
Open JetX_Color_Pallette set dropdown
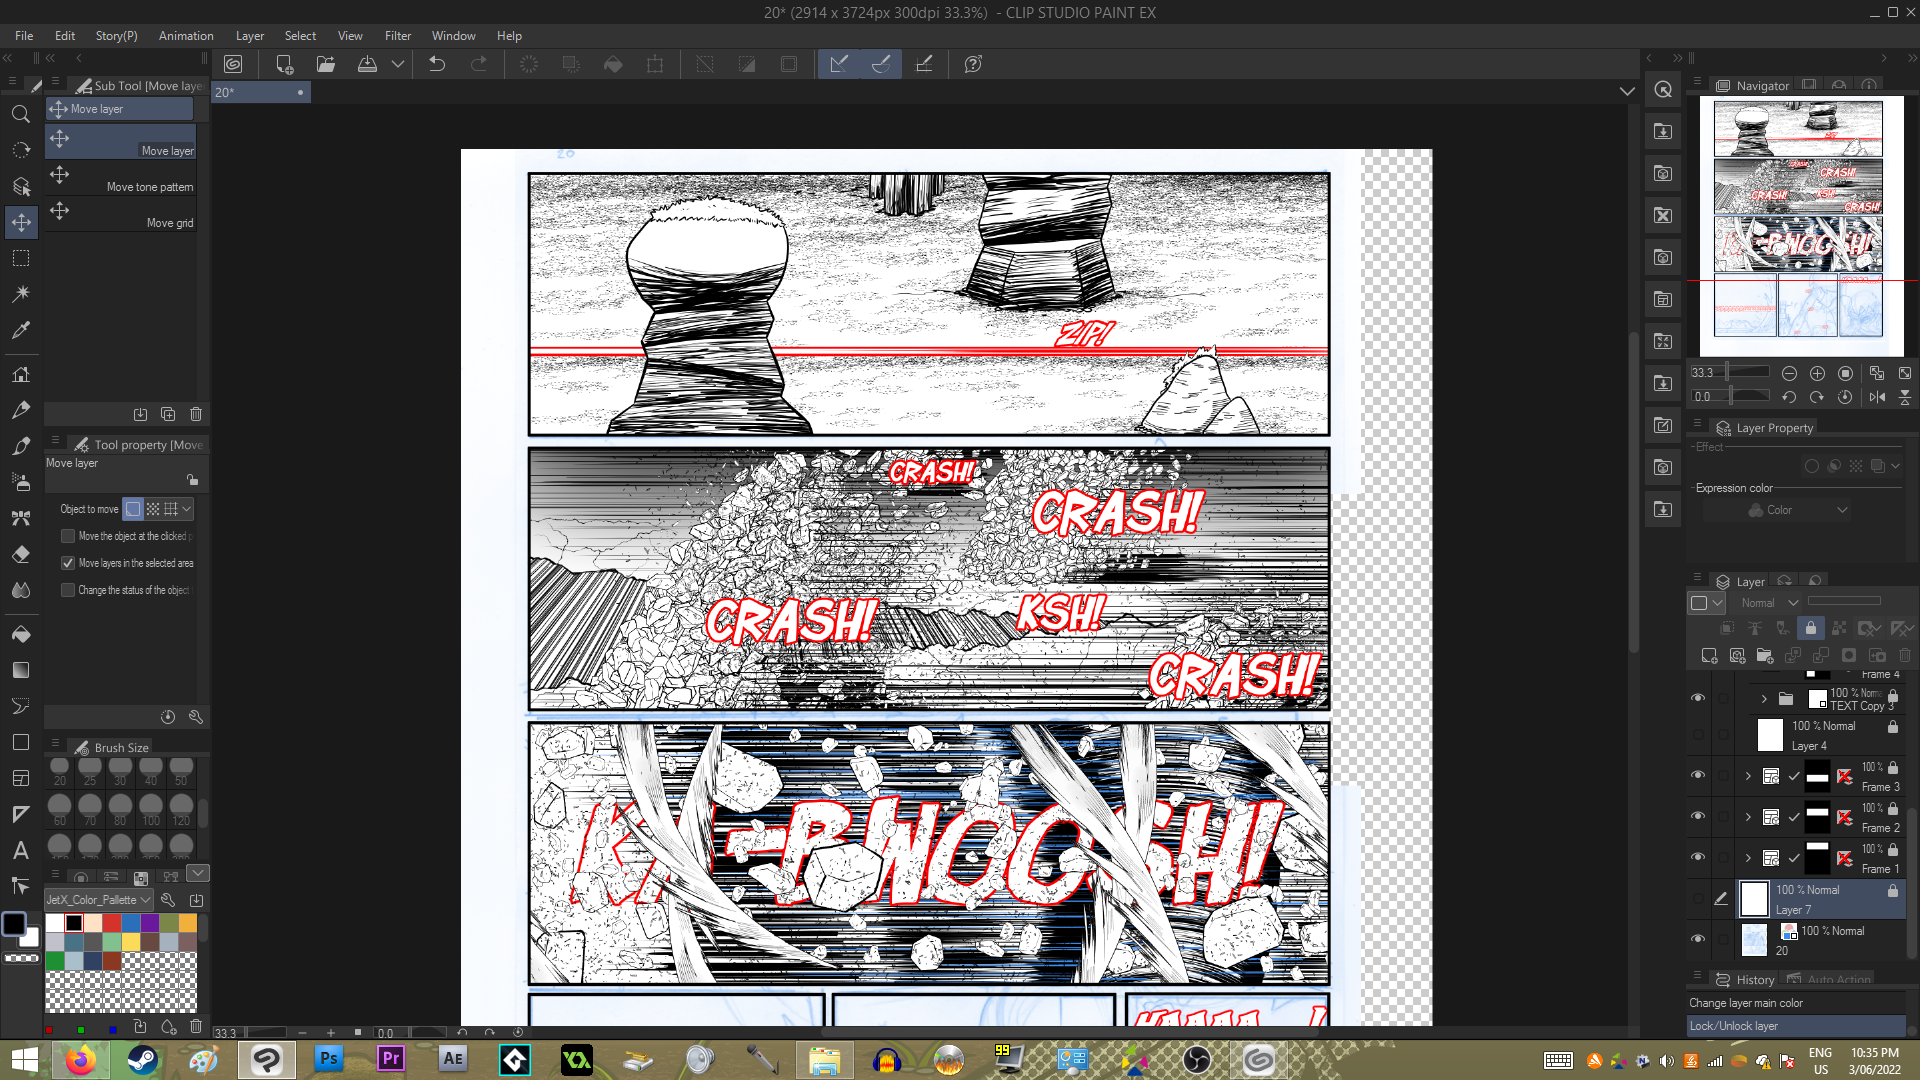click(x=99, y=900)
